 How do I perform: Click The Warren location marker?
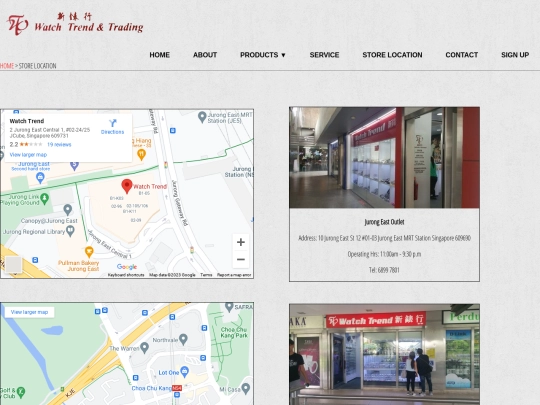(144, 347)
